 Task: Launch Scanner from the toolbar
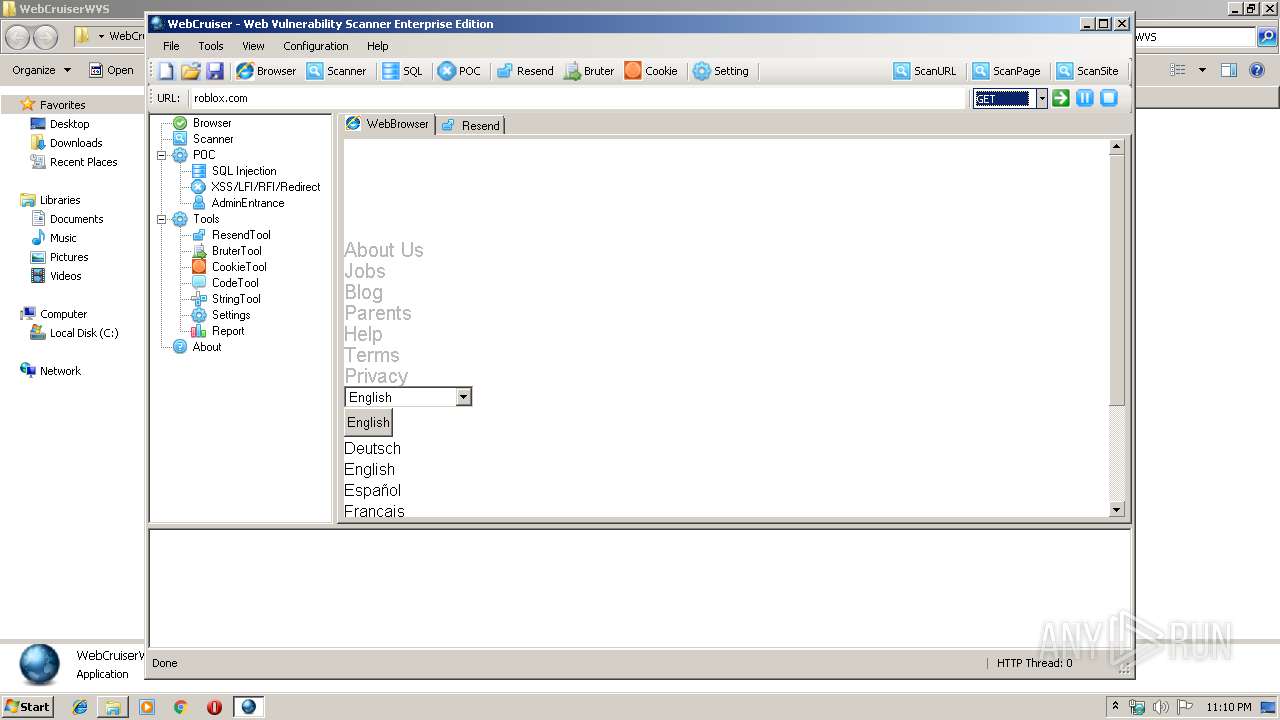pos(336,71)
